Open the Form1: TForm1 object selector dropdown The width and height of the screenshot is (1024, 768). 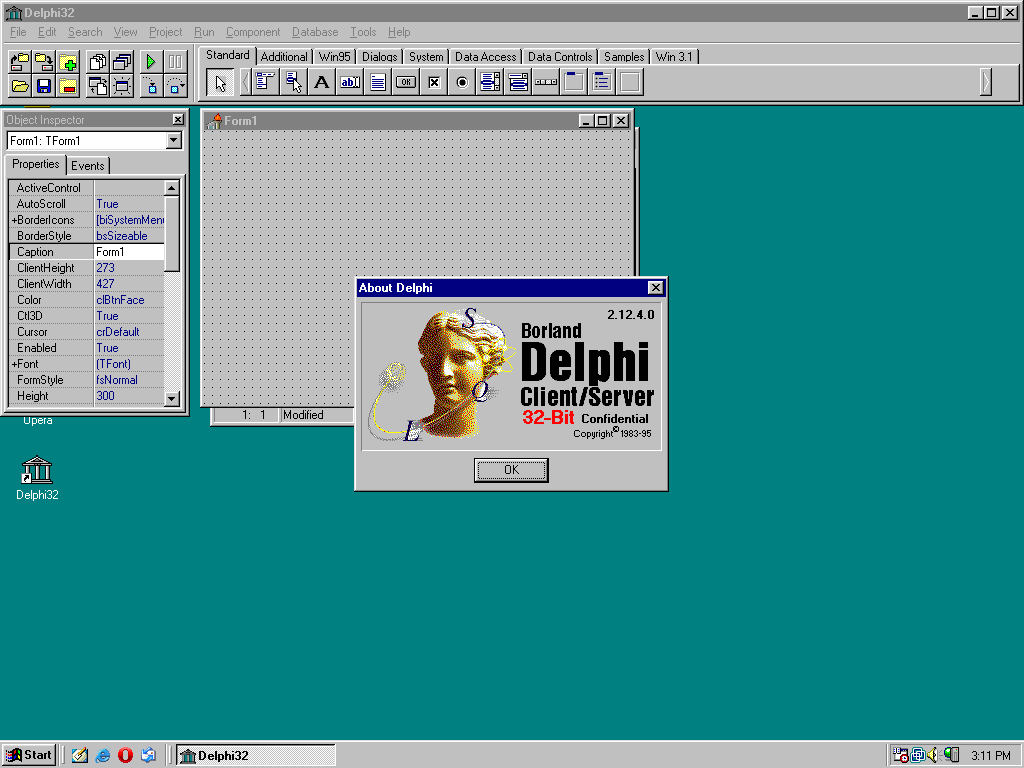coord(173,140)
